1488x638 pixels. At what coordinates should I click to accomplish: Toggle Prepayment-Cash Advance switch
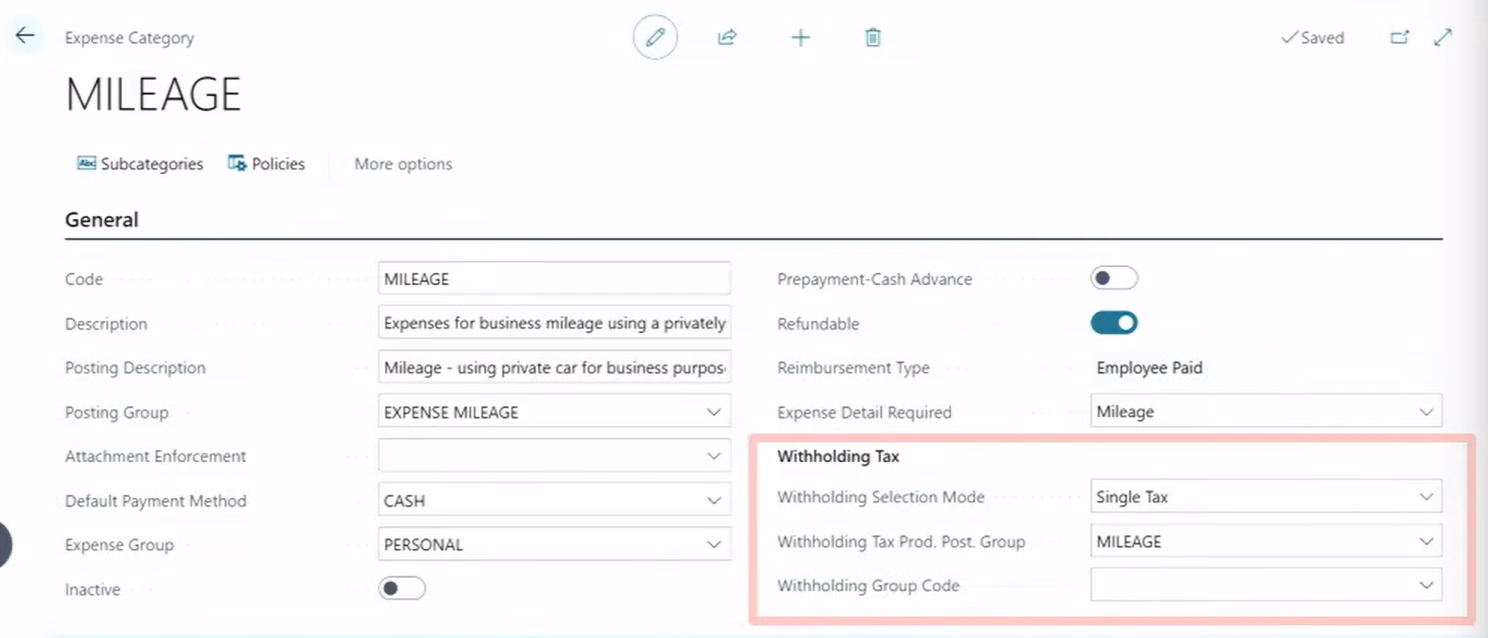1114,279
